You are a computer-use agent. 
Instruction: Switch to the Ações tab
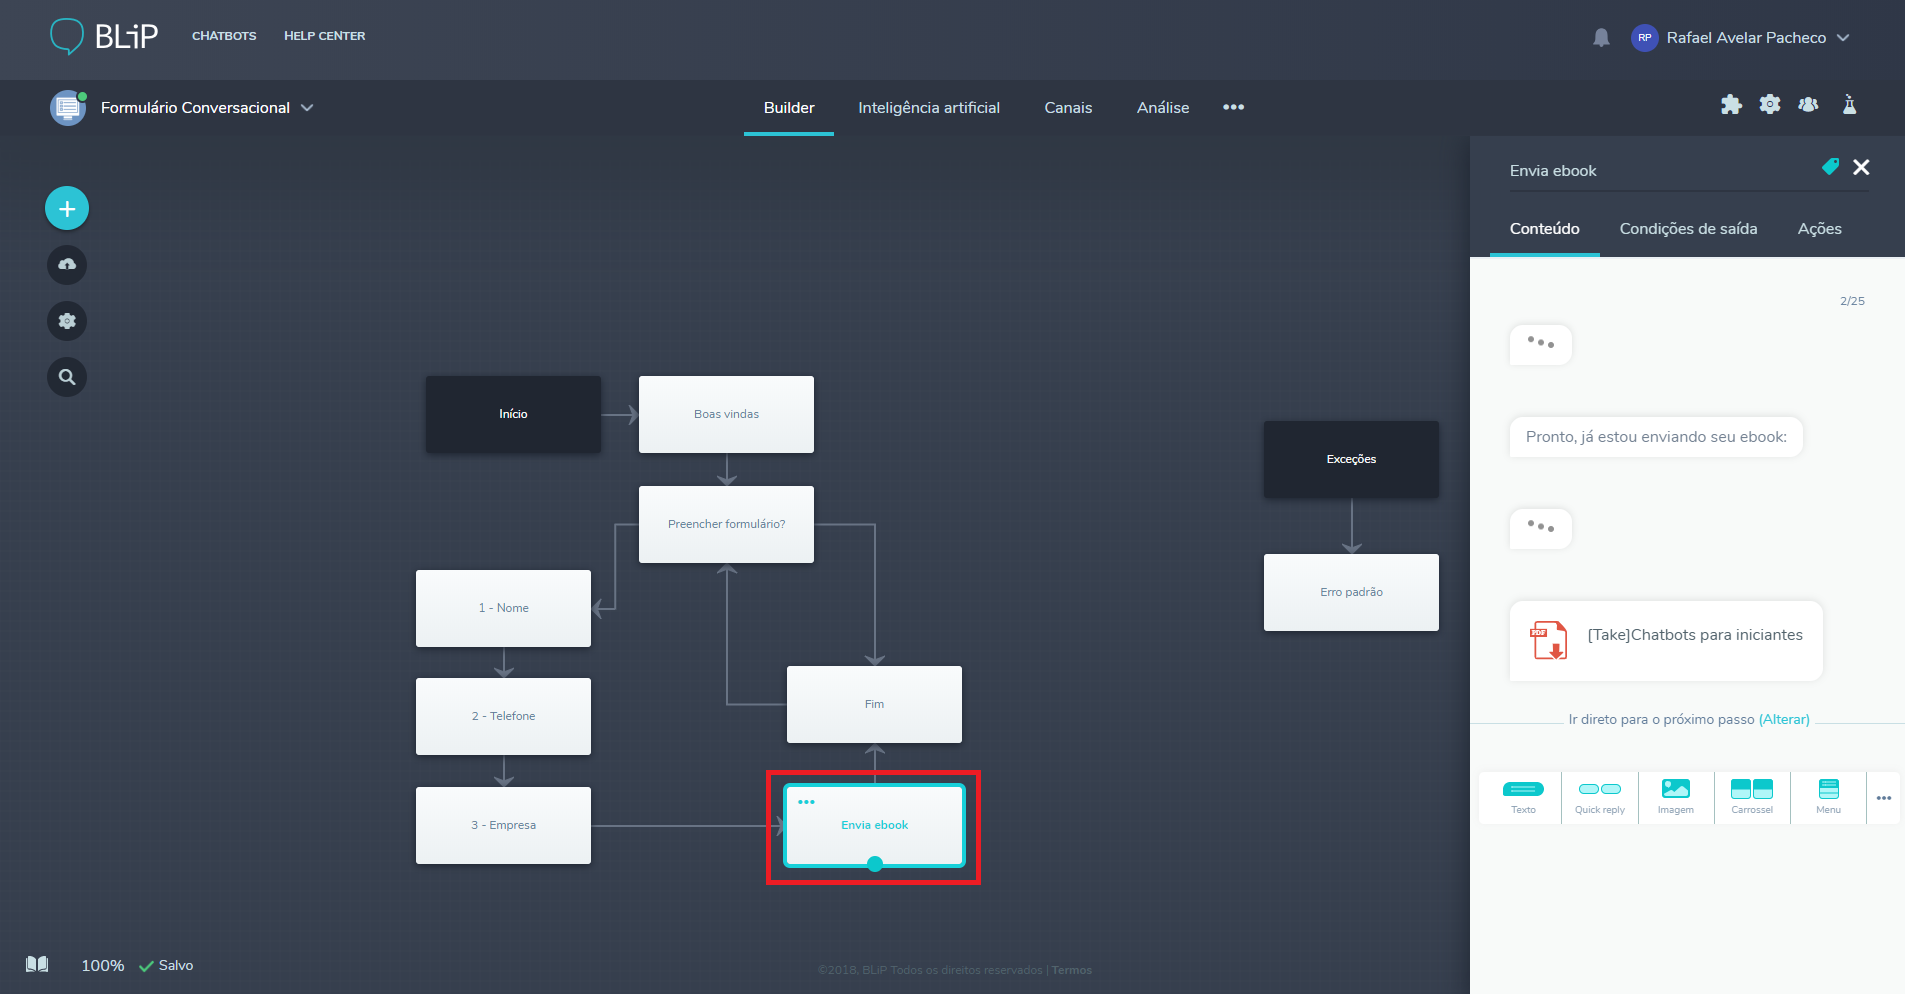coord(1819,229)
